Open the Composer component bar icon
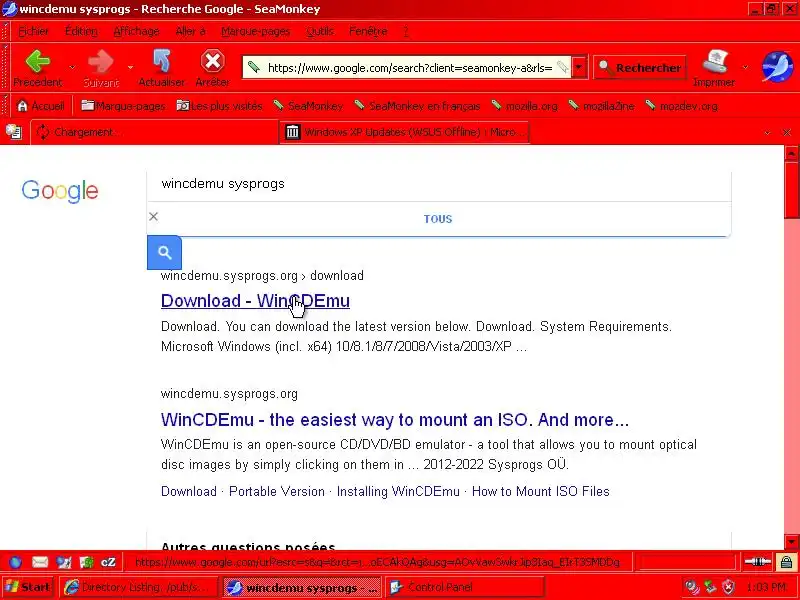 [64, 562]
